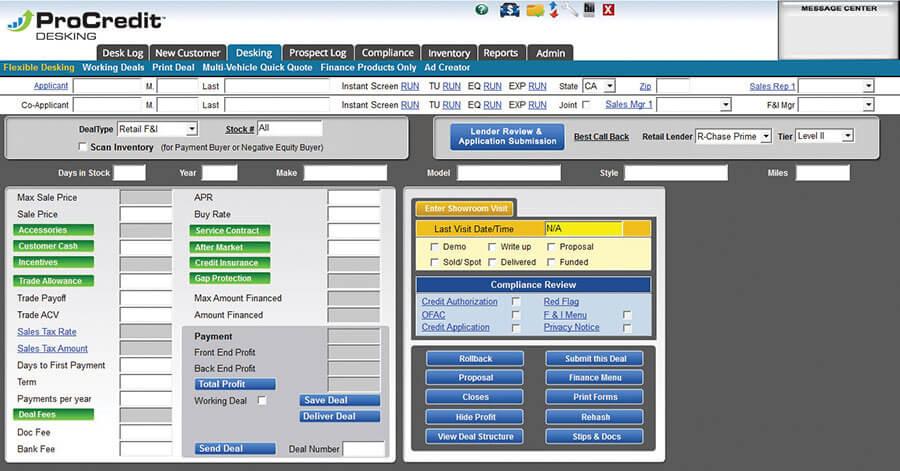900x471 pixels.
Task: Tick the Sold/Spot checkbox
Action: (435, 262)
